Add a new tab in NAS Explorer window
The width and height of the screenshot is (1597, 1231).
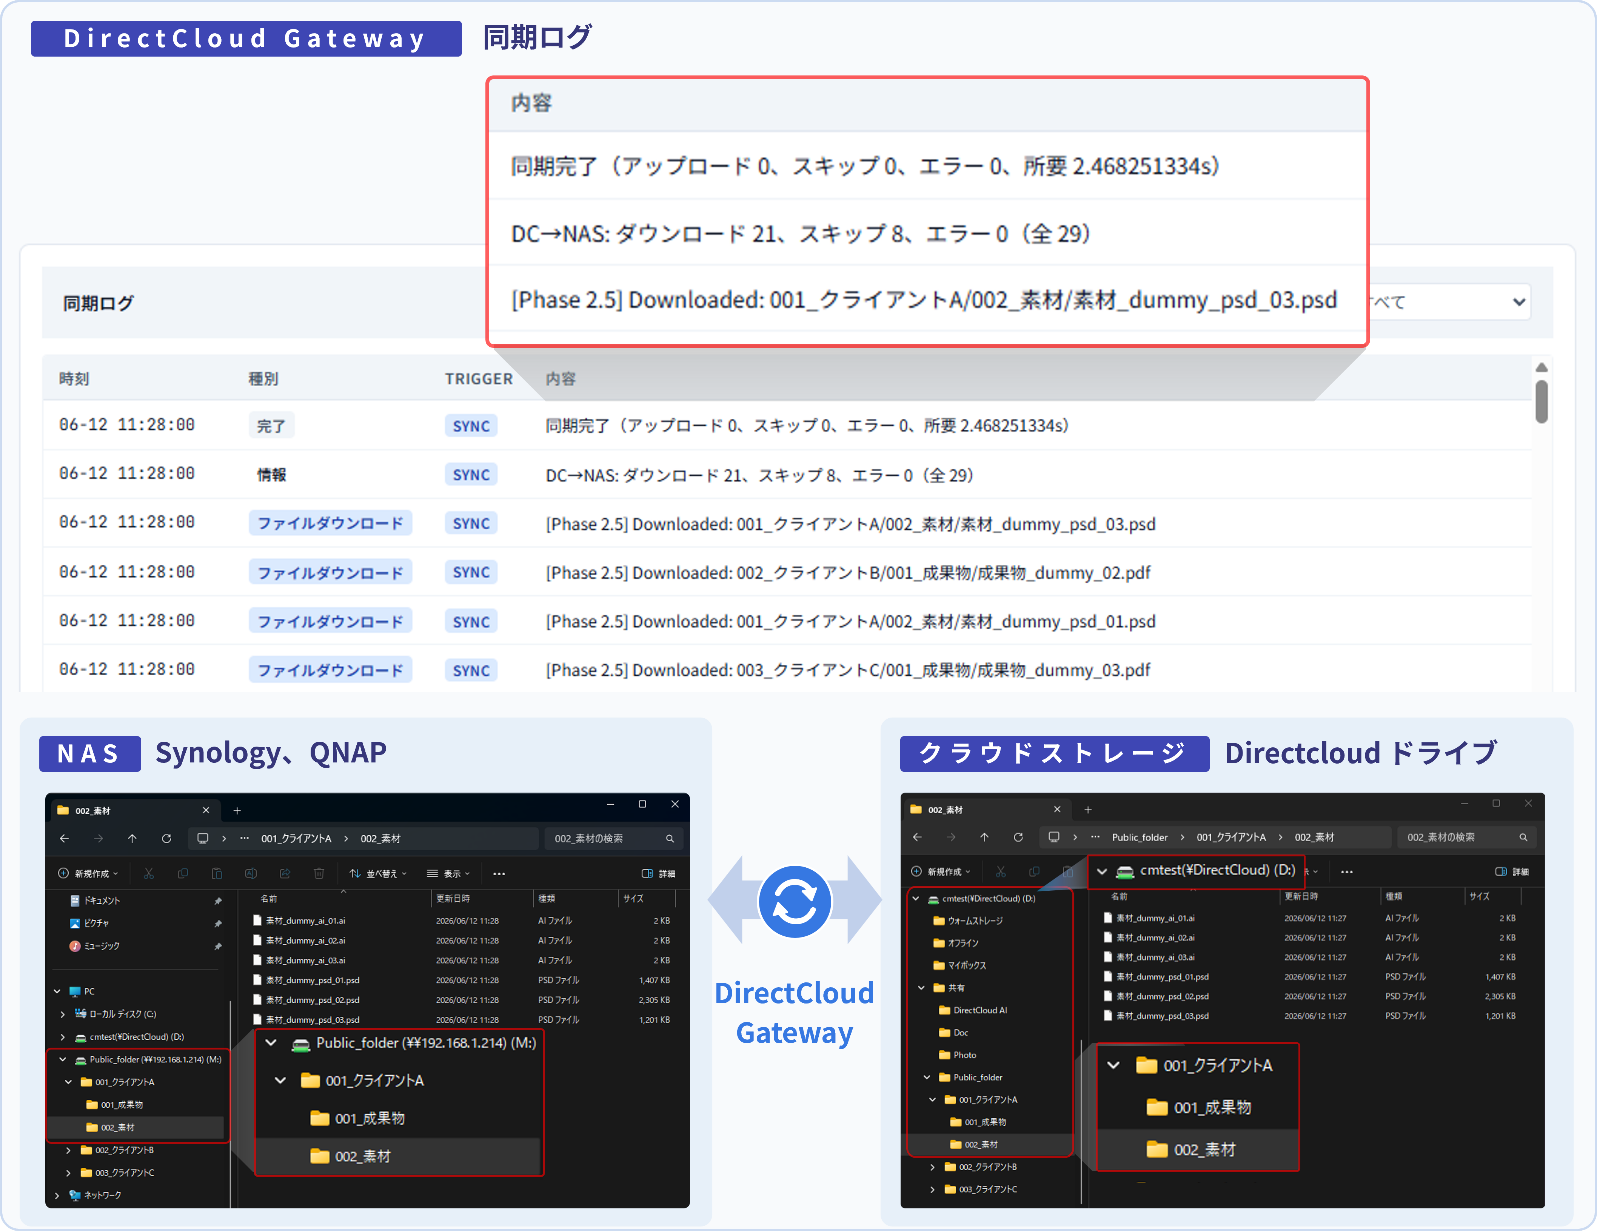(x=237, y=810)
